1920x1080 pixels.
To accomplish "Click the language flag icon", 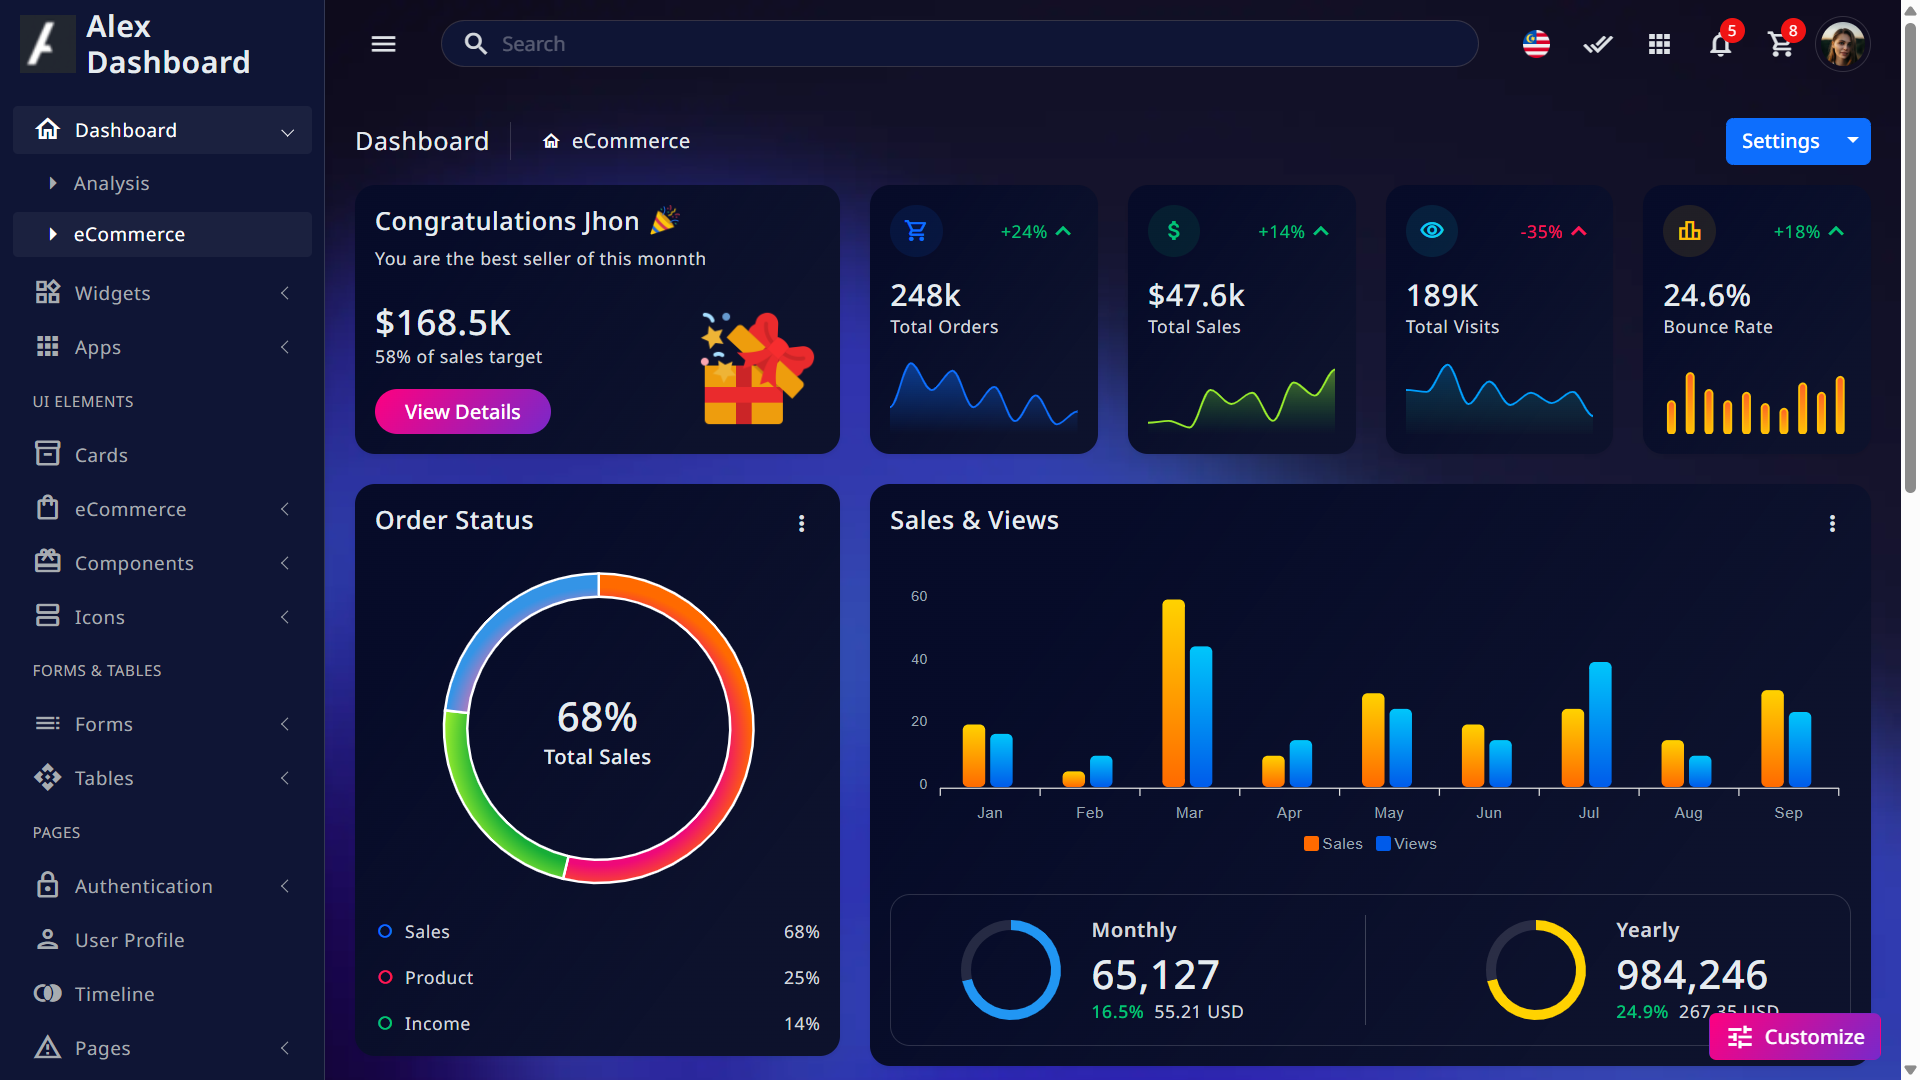I will tap(1536, 44).
